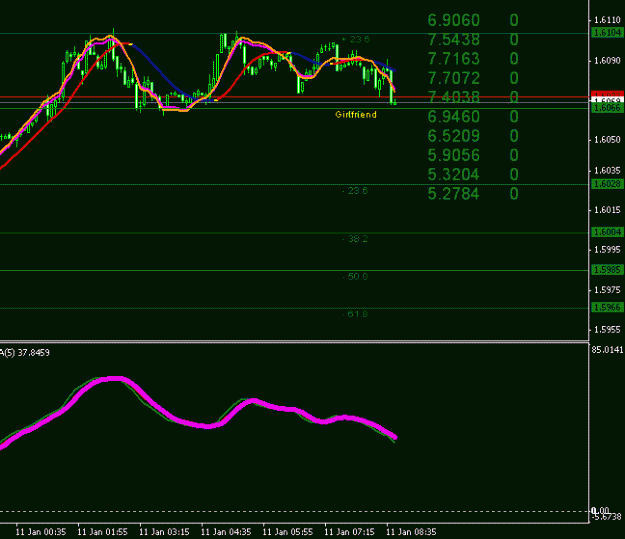Click the 1.6110 price on the scale
The image size is (625, 539).
(x=607, y=20)
